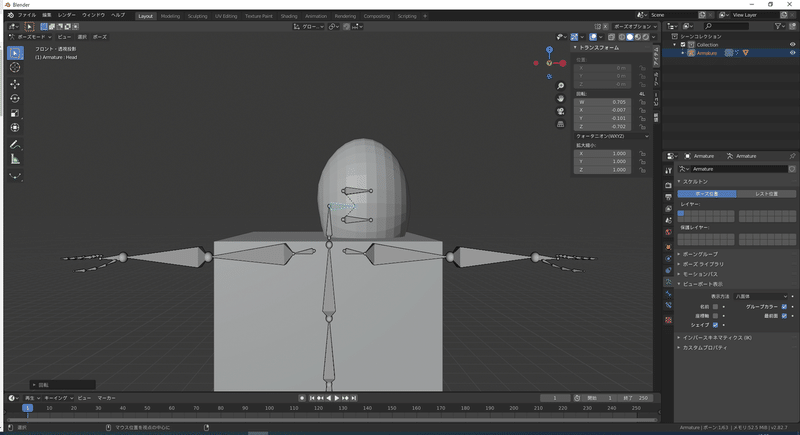Viewport: 800px width, 435px height.
Task: Open the キーイング timeline menu
Action: pos(59,398)
